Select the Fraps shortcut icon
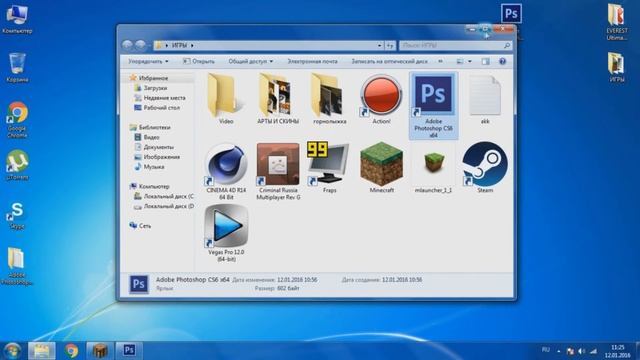 [x=329, y=163]
